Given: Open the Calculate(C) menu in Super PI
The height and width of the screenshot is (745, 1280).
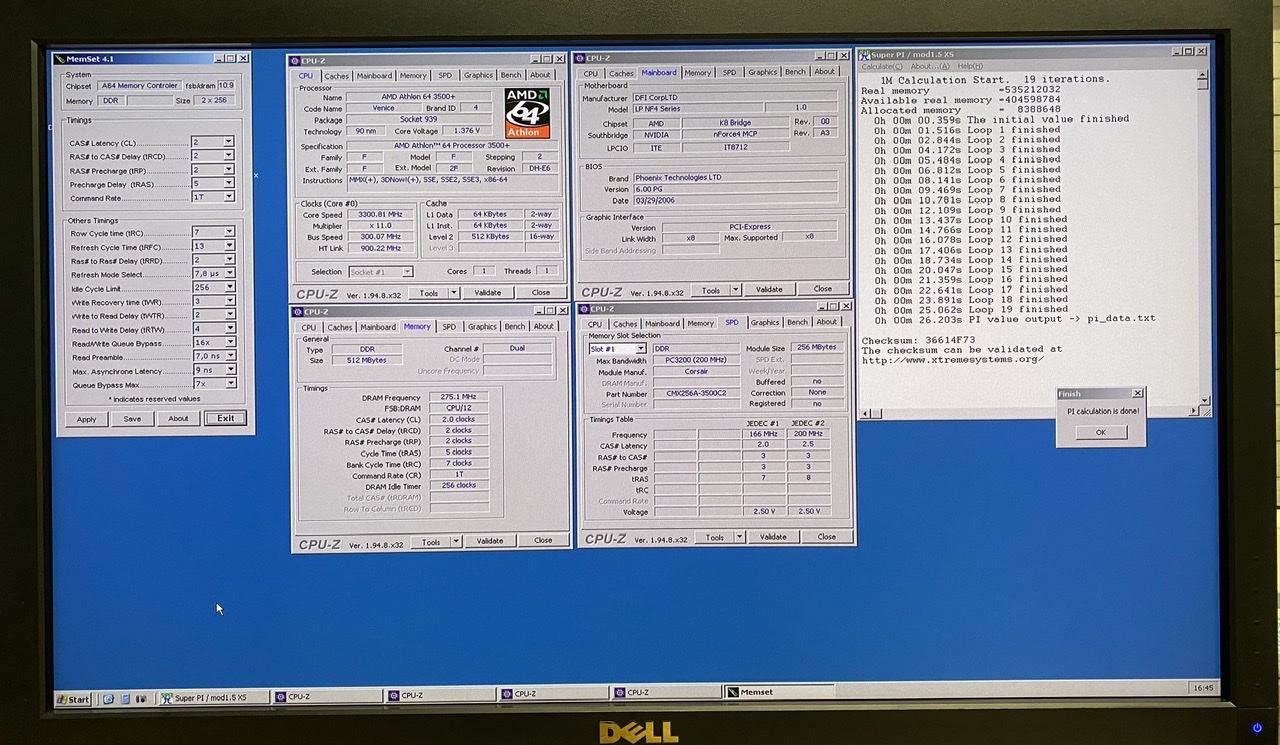Looking at the screenshot, I should (882, 66).
